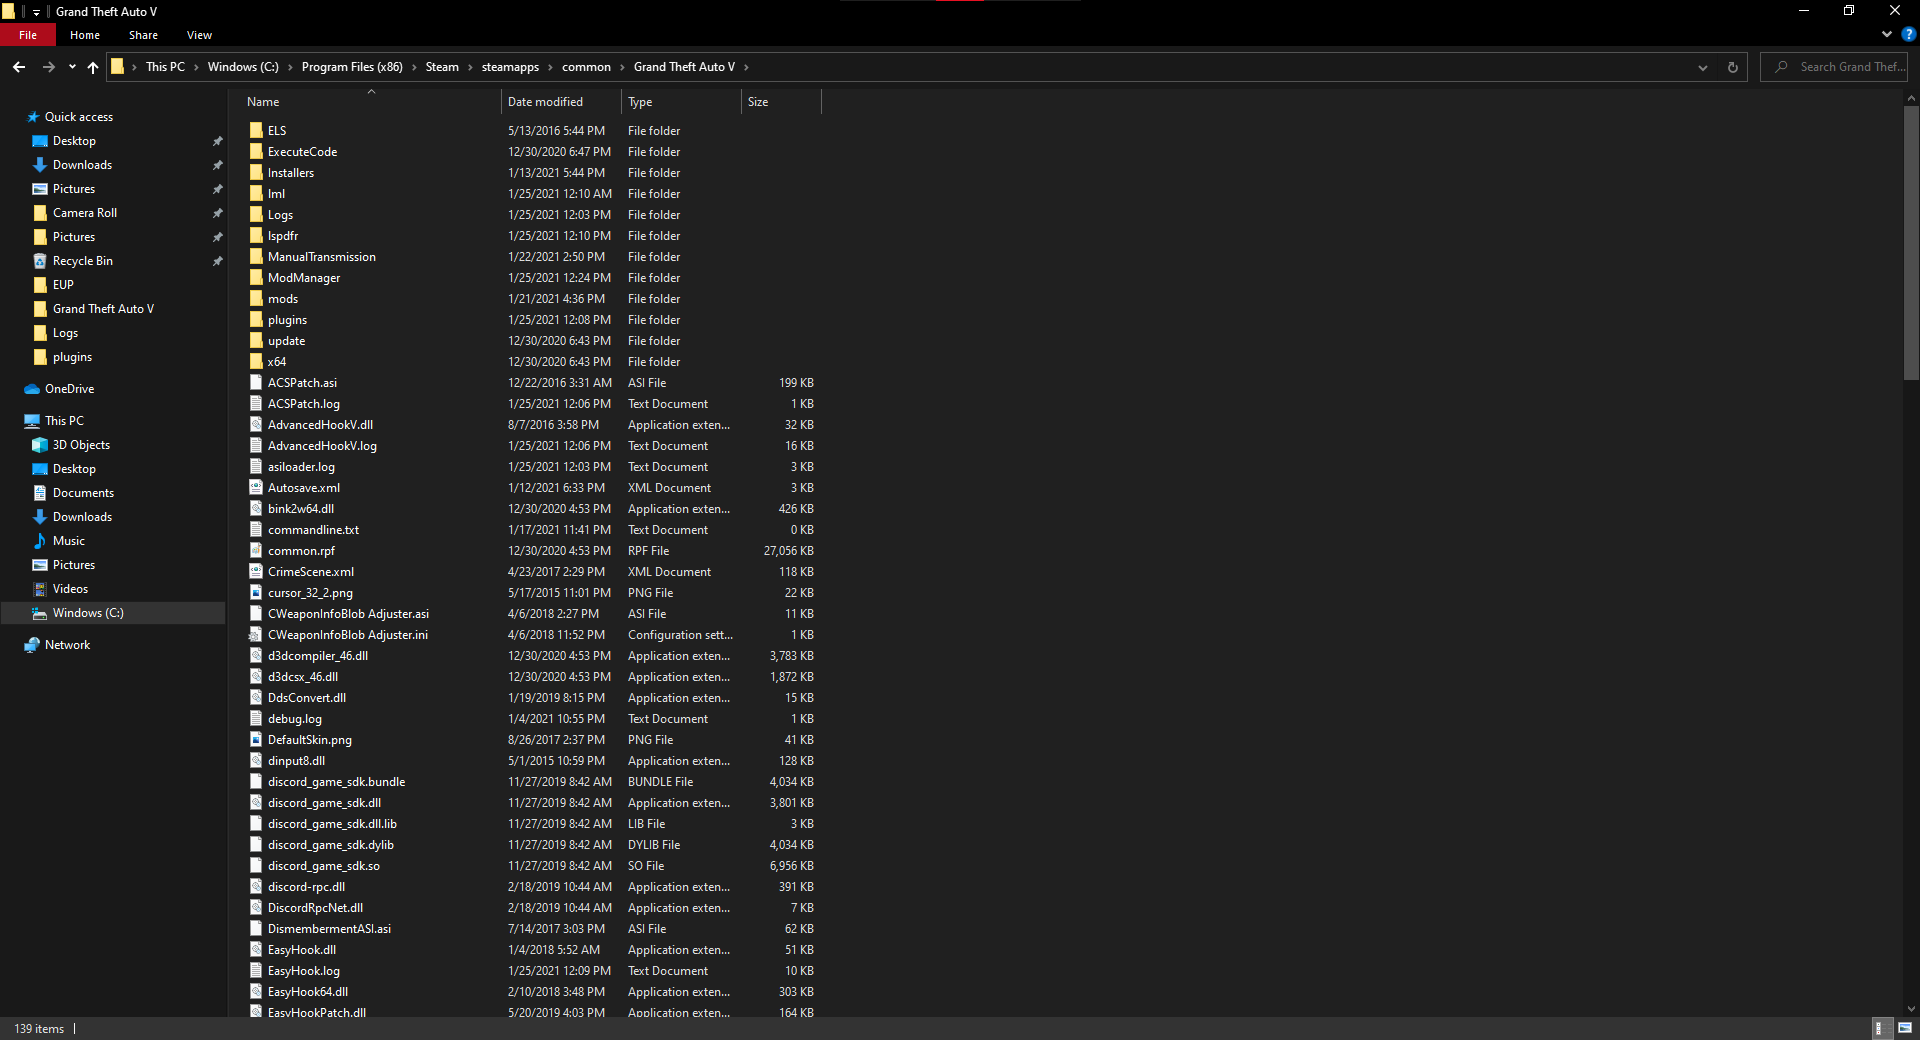This screenshot has height=1040, width=1920.
Task: Click the EUP folder icon in sidebar
Action: [40, 285]
